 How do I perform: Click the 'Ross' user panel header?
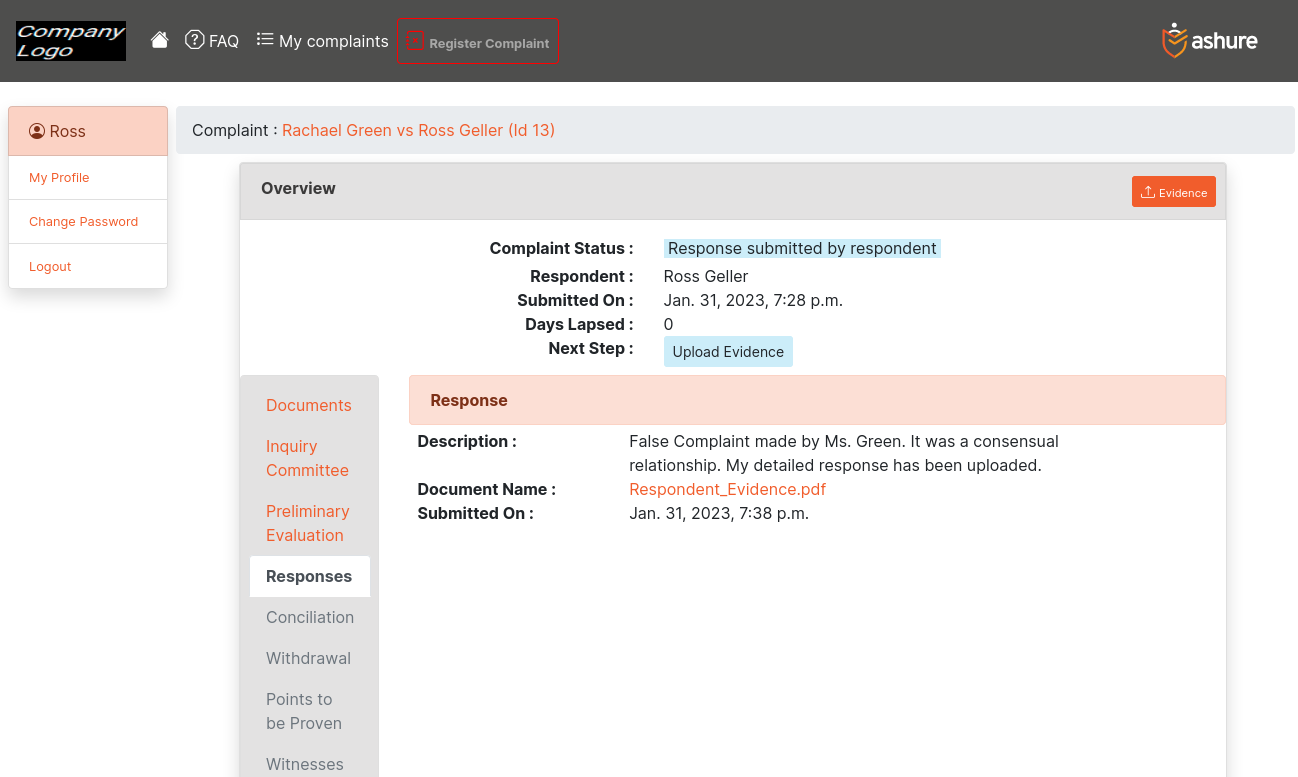pyautogui.click(x=88, y=131)
